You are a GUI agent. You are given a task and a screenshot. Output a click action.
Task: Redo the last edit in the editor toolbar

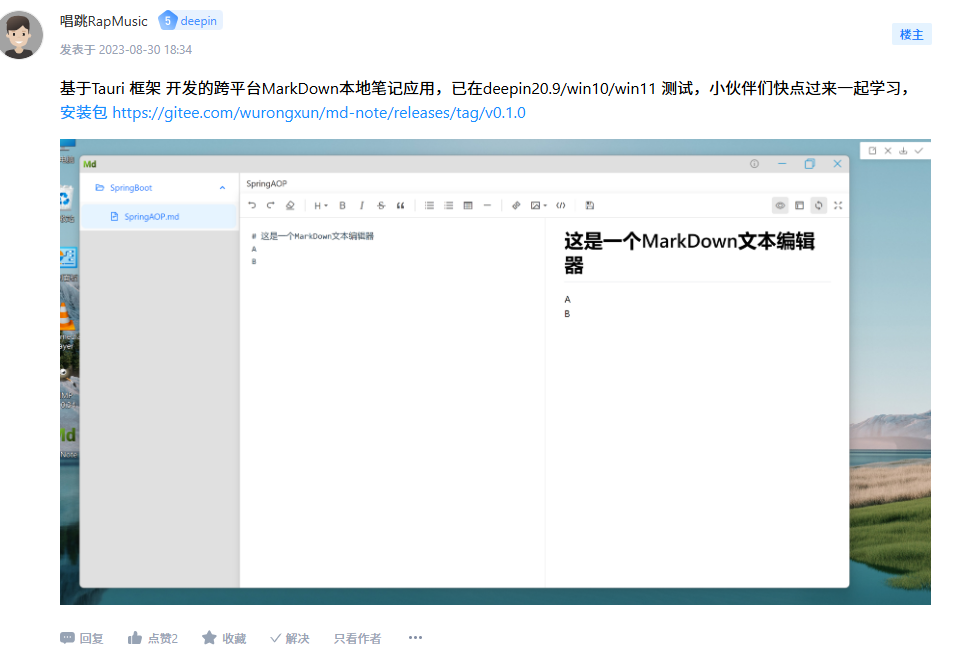tap(270, 206)
